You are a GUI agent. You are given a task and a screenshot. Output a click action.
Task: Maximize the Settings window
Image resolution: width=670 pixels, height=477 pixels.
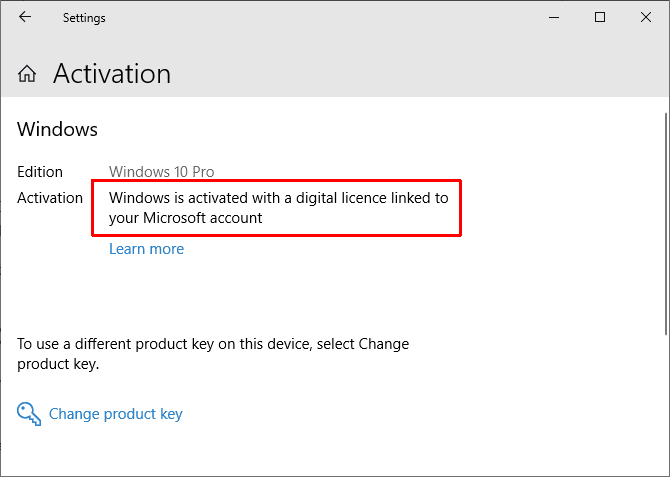(600, 17)
